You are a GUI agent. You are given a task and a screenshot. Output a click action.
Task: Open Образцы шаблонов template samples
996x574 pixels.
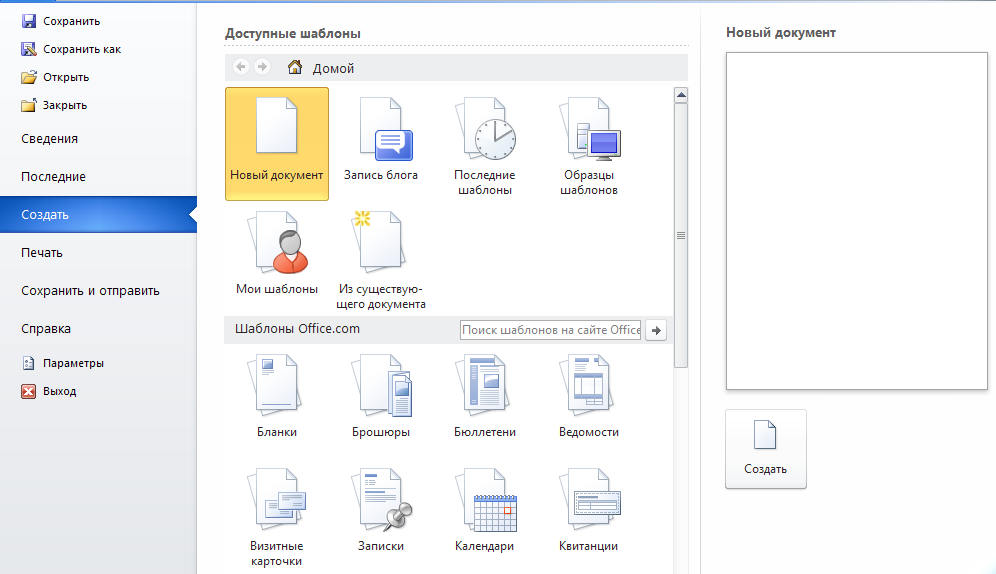click(x=589, y=146)
